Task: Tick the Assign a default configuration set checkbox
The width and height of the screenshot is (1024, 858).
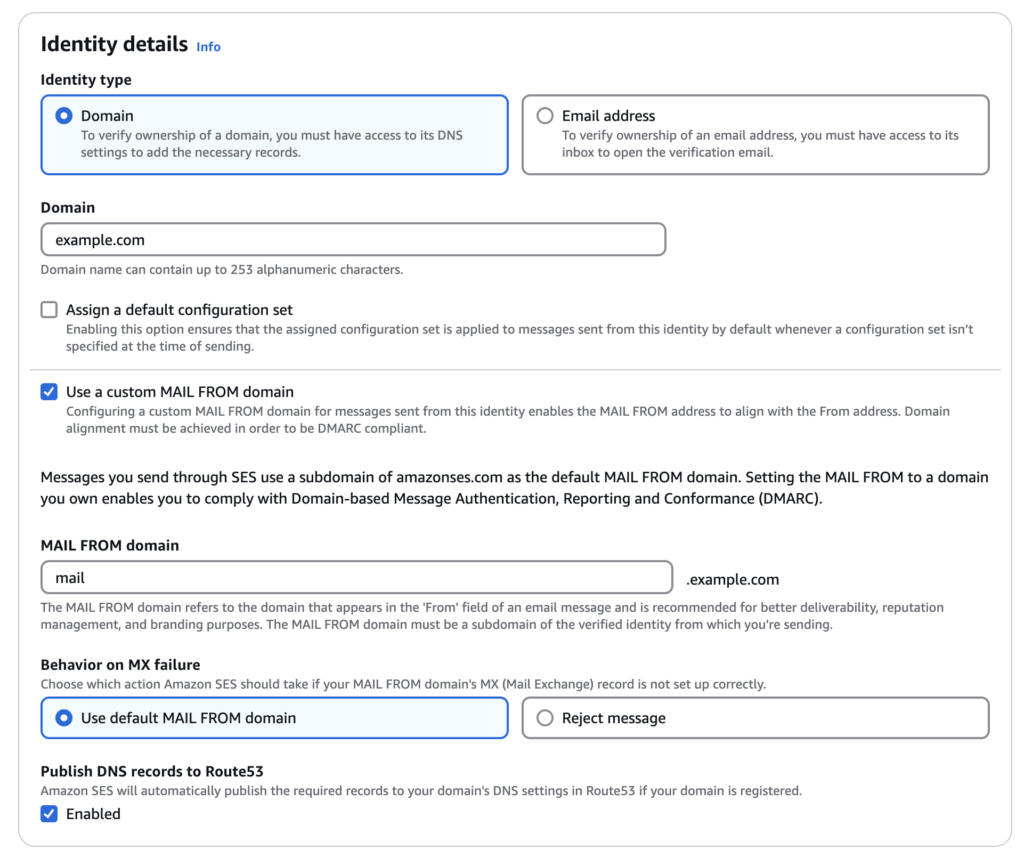Action: coord(49,310)
